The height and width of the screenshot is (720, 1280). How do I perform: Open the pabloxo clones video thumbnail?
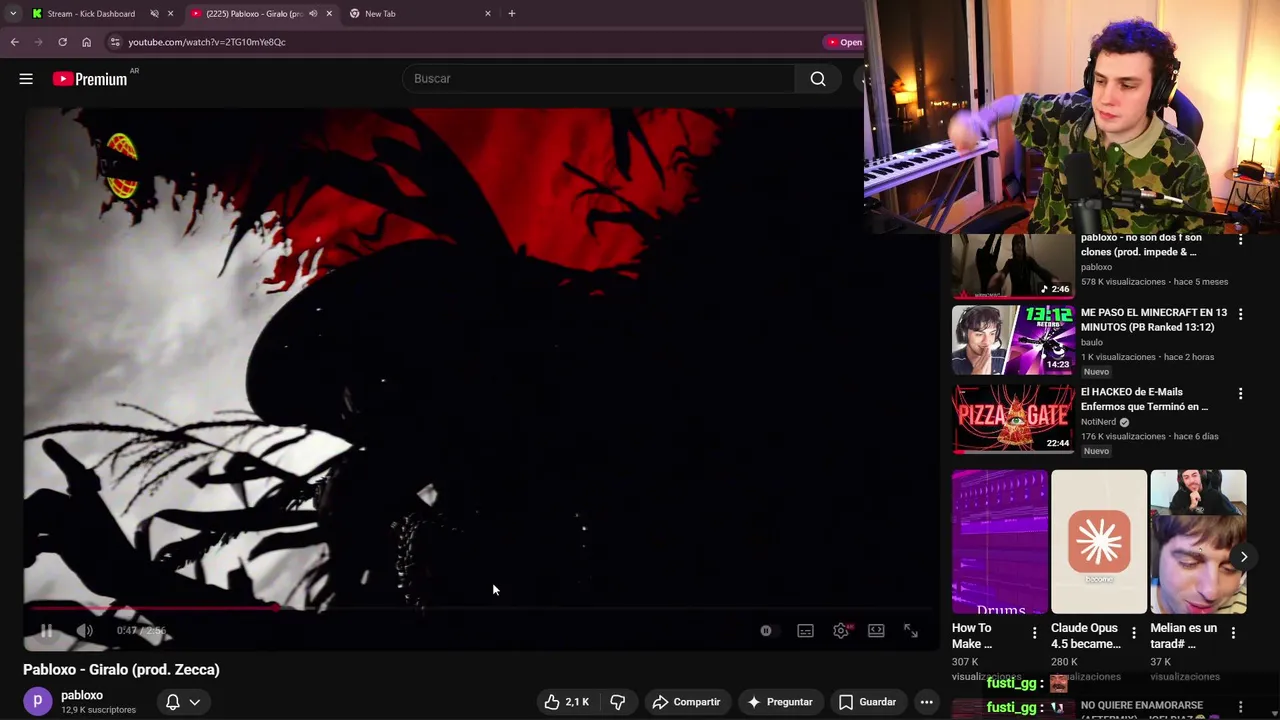(x=1013, y=266)
